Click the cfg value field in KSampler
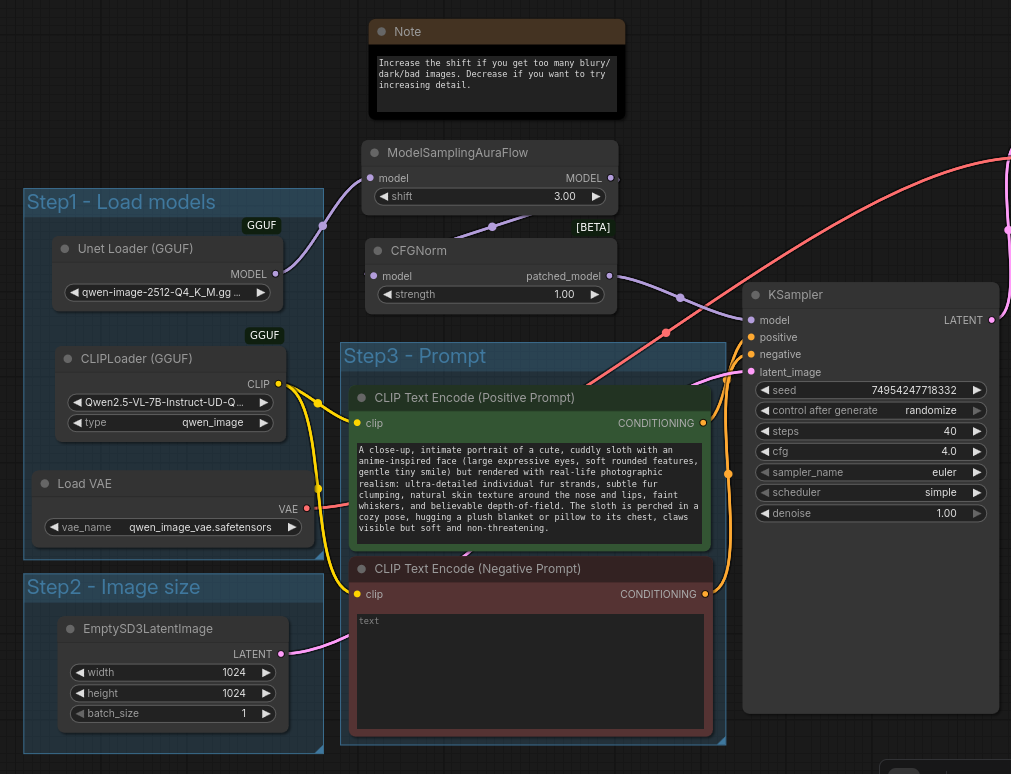Viewport: 1011px width, 774px height. point(870,452)
